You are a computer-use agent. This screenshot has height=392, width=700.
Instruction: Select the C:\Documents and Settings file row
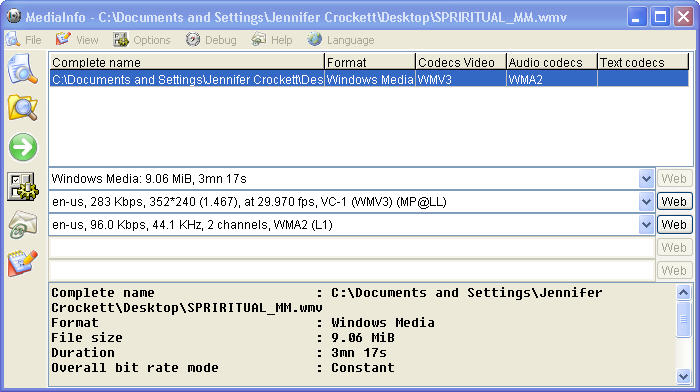pyautogui.click(x=369, y=79)
